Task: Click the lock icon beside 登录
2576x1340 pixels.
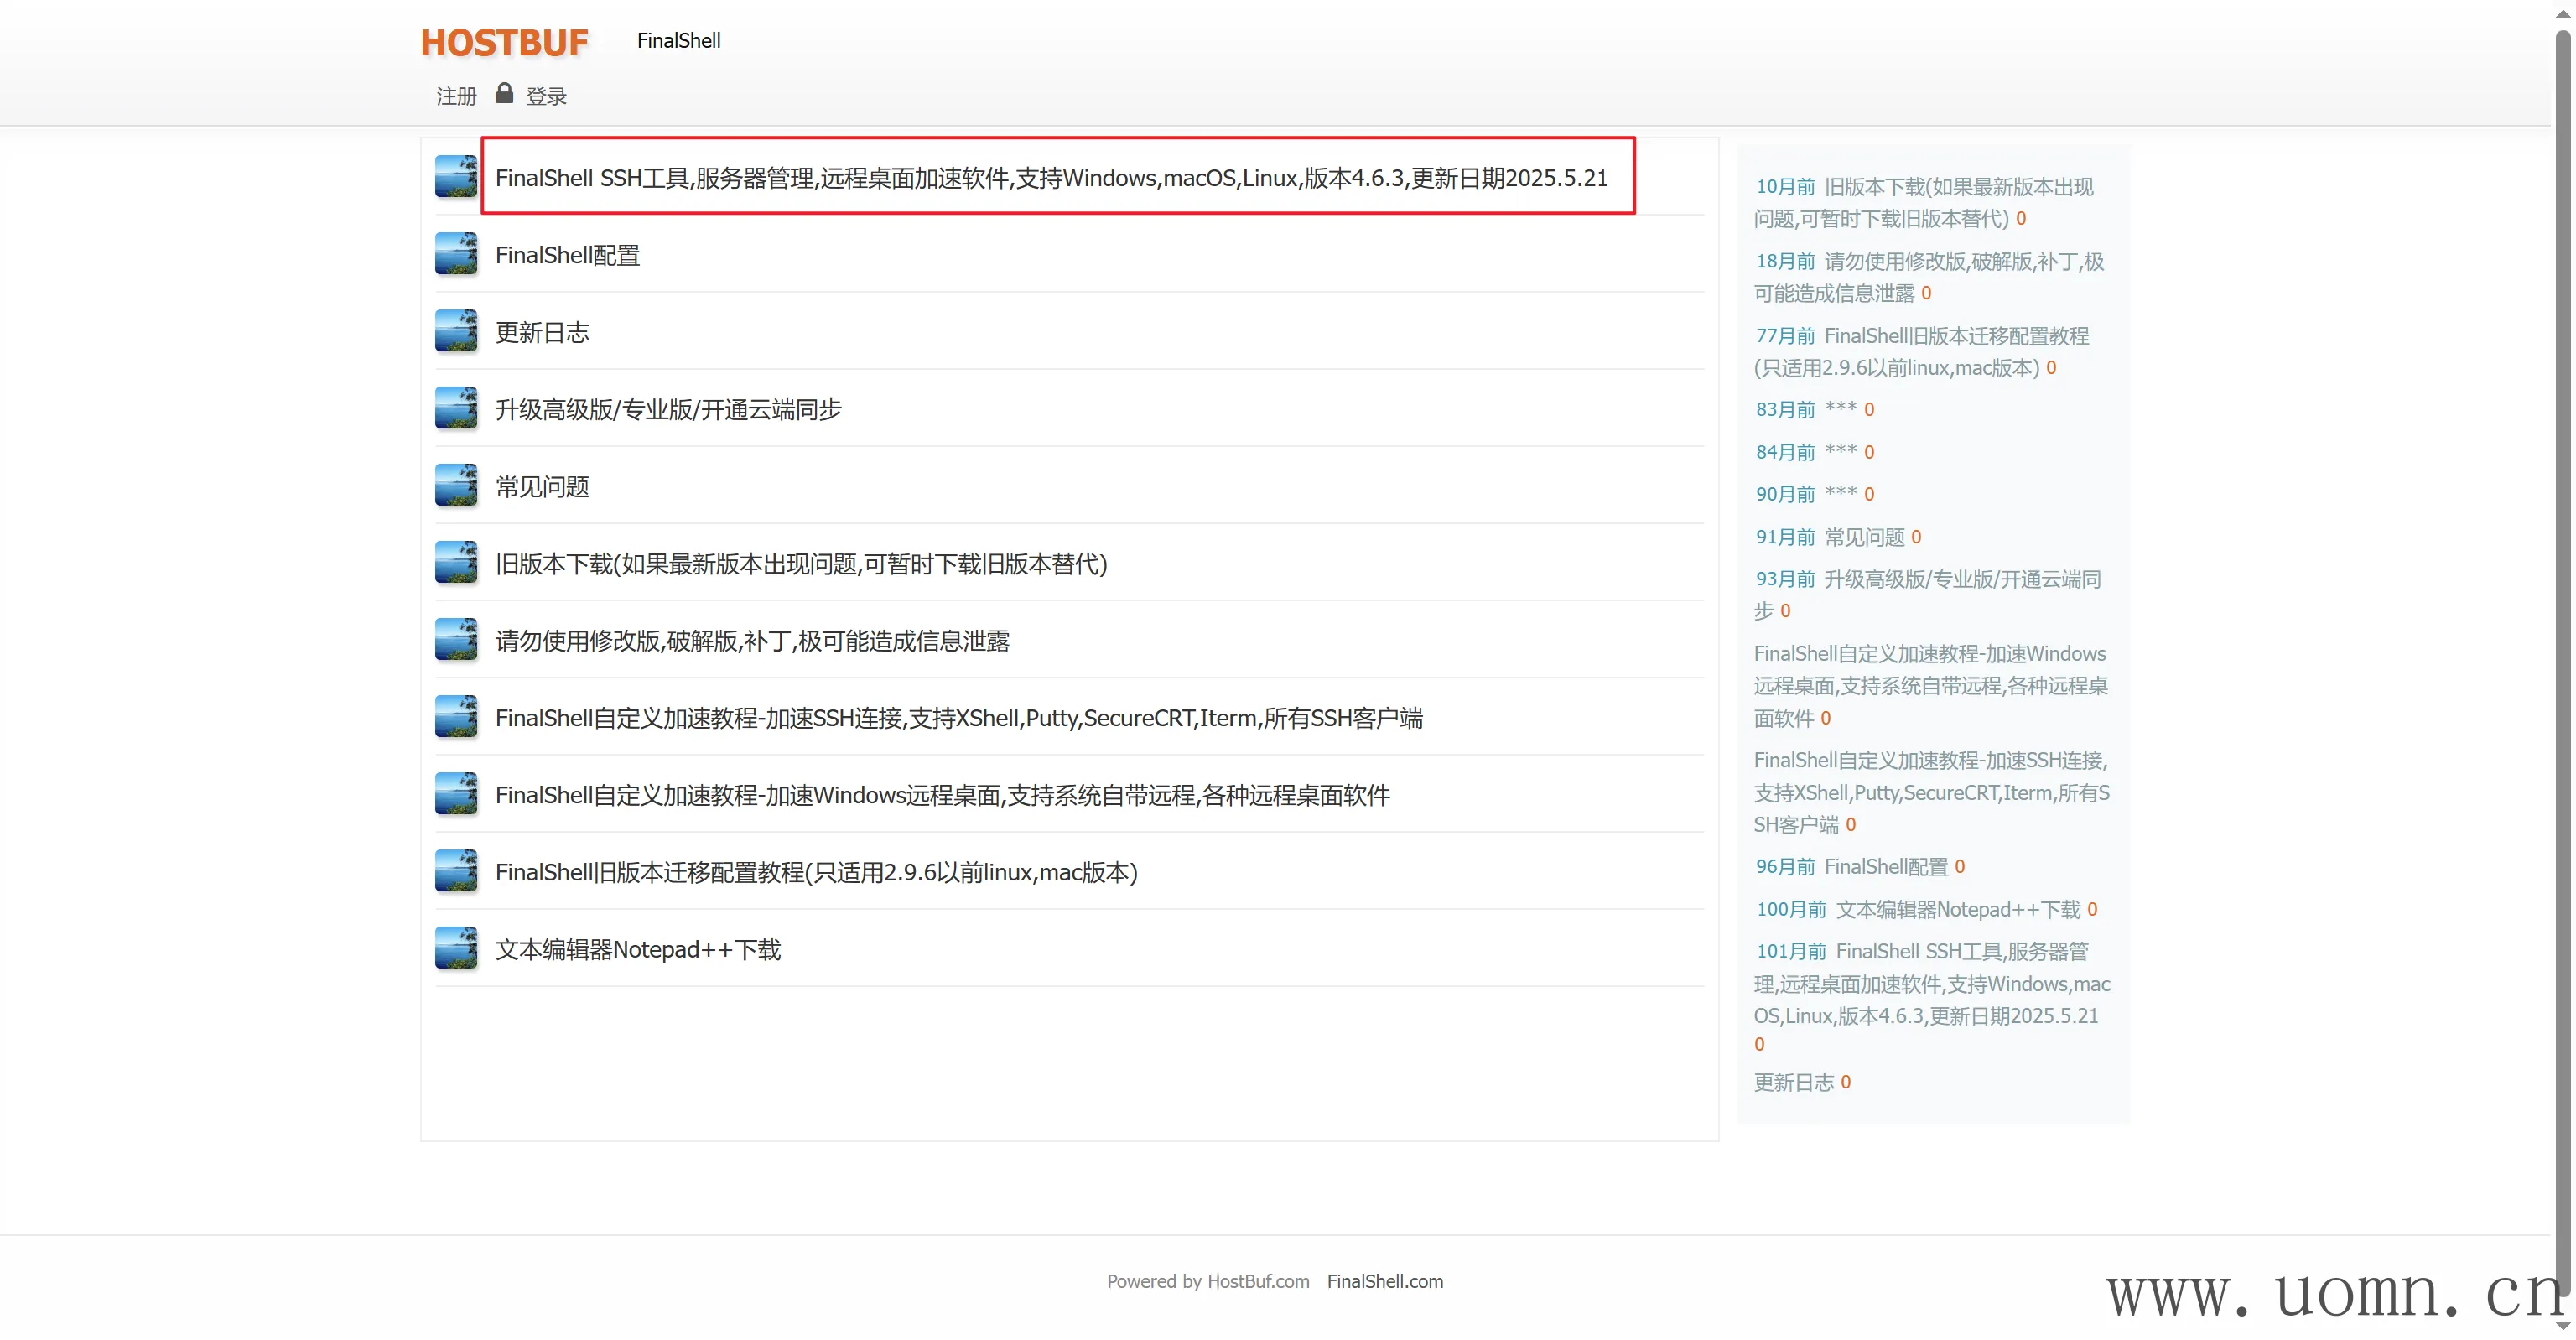Action: pyautogui.click(x=504, y=93)
